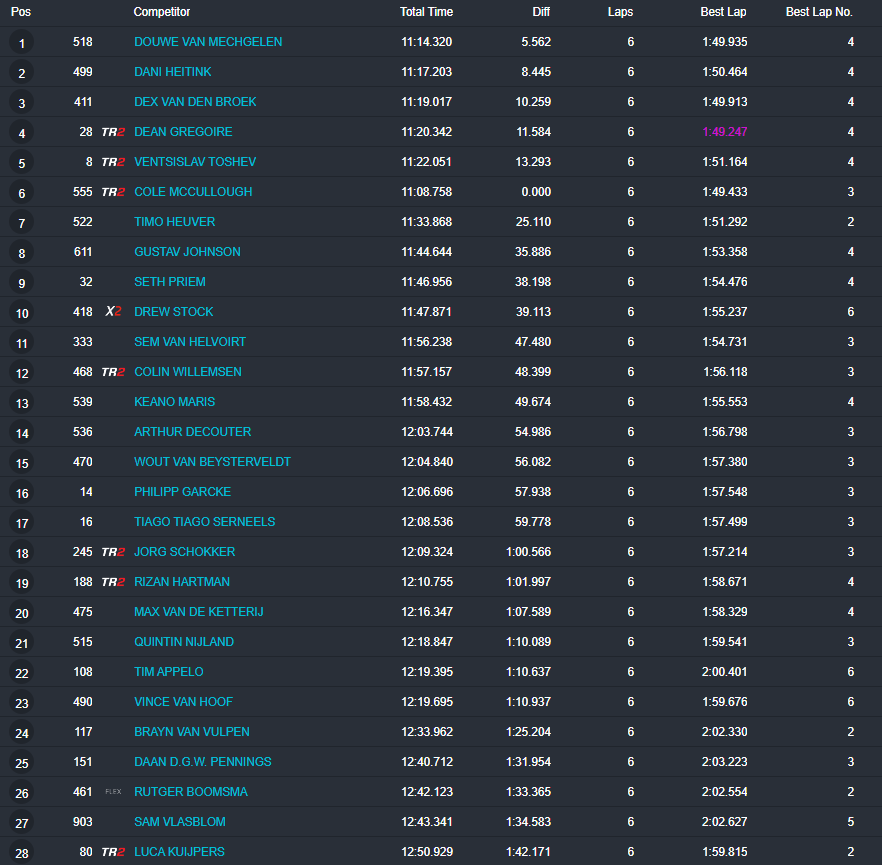This screenshot has height=865, width=882.
Task: Click Dean Gregoire's purple best lap time
Action: pyautogui.click(x=724, y=132)
